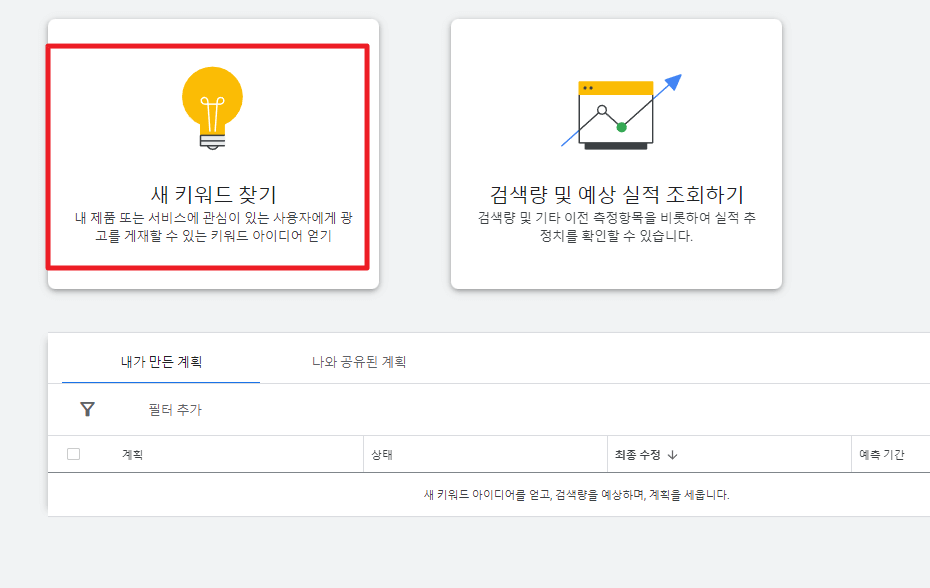This screenshot has width=930, height=588.
Task: Click the magnifier detail in the chart illustration
Action: tap(601, 110)
